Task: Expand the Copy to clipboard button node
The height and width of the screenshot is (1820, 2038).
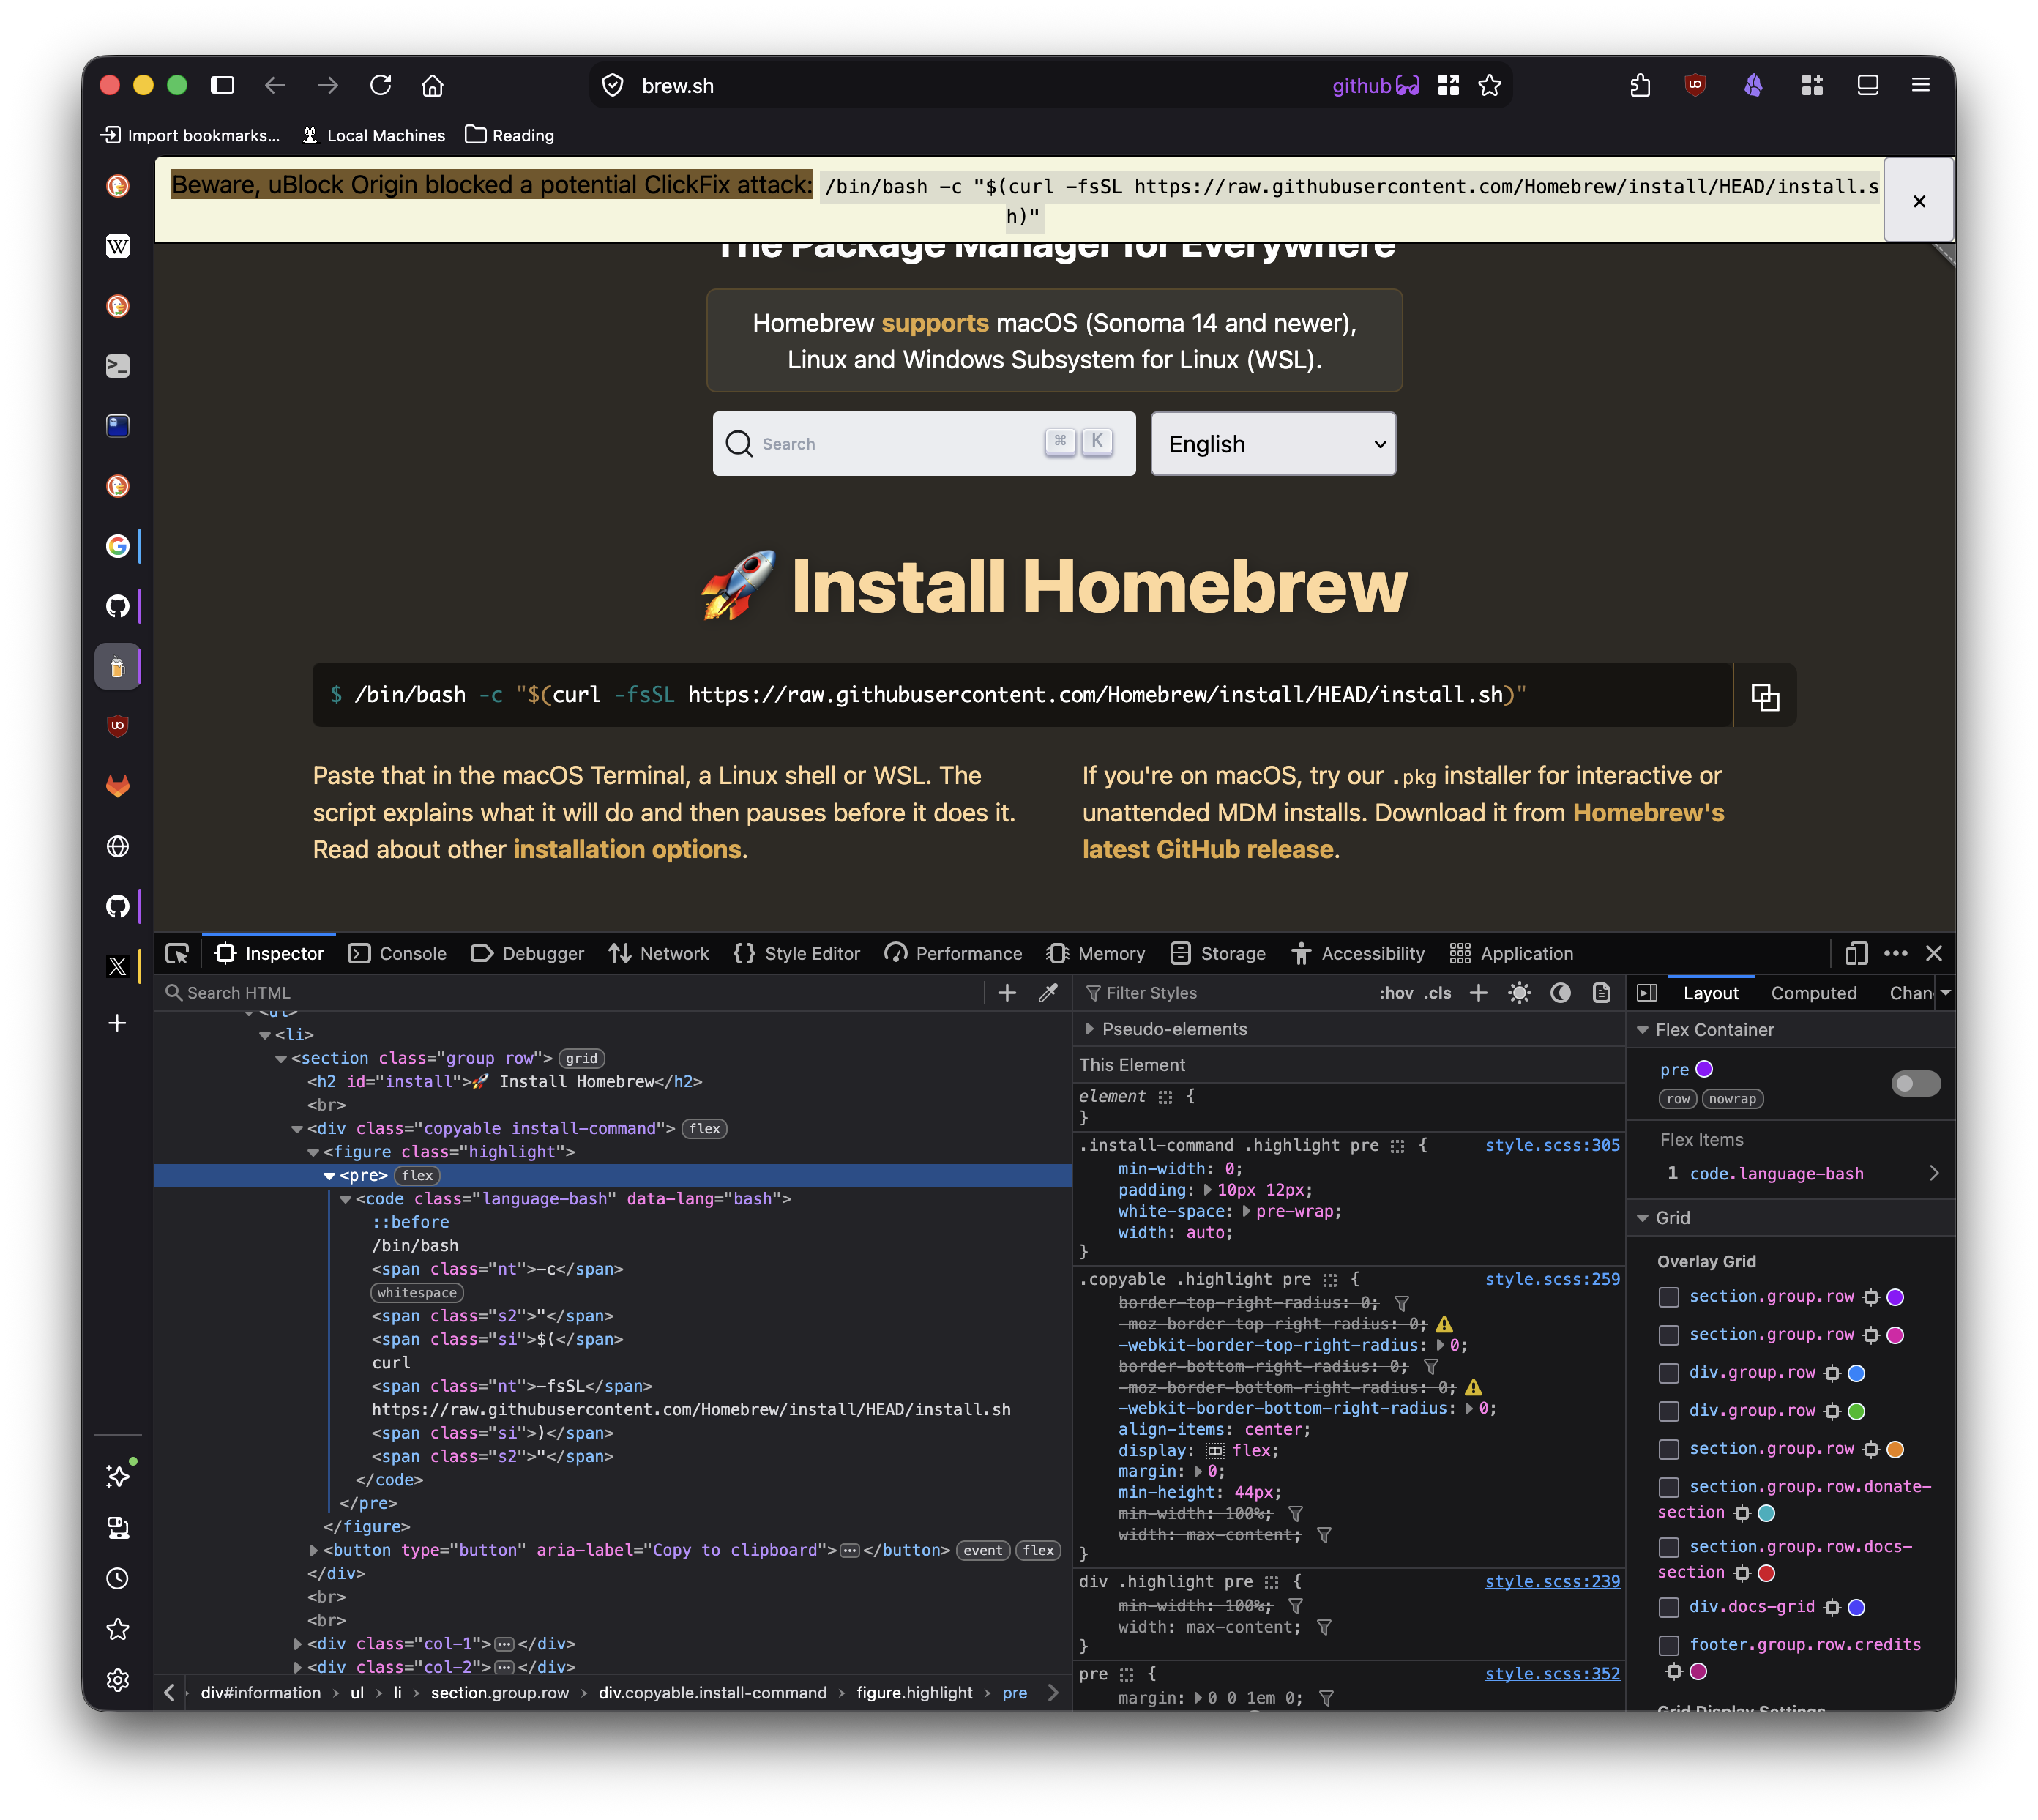Action: (314, 1550)
